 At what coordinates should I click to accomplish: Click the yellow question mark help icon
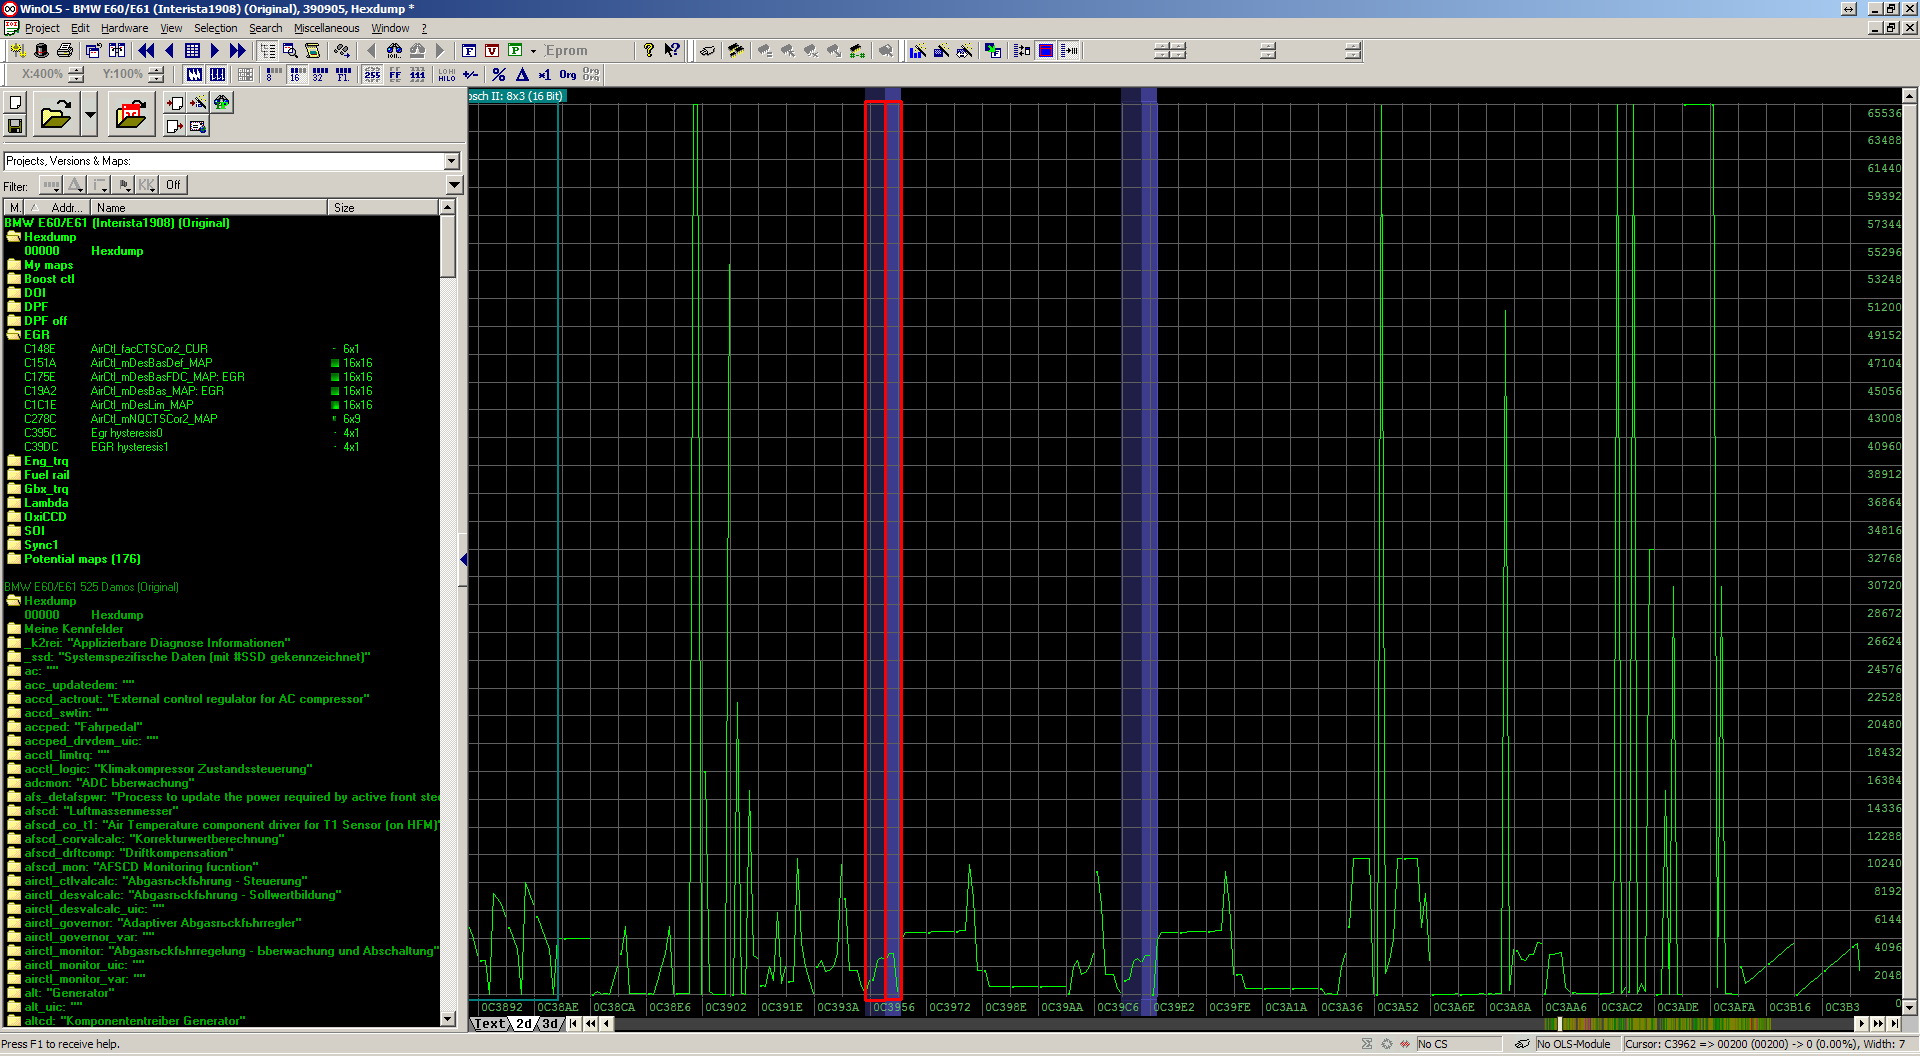click(x=648, y=50)
